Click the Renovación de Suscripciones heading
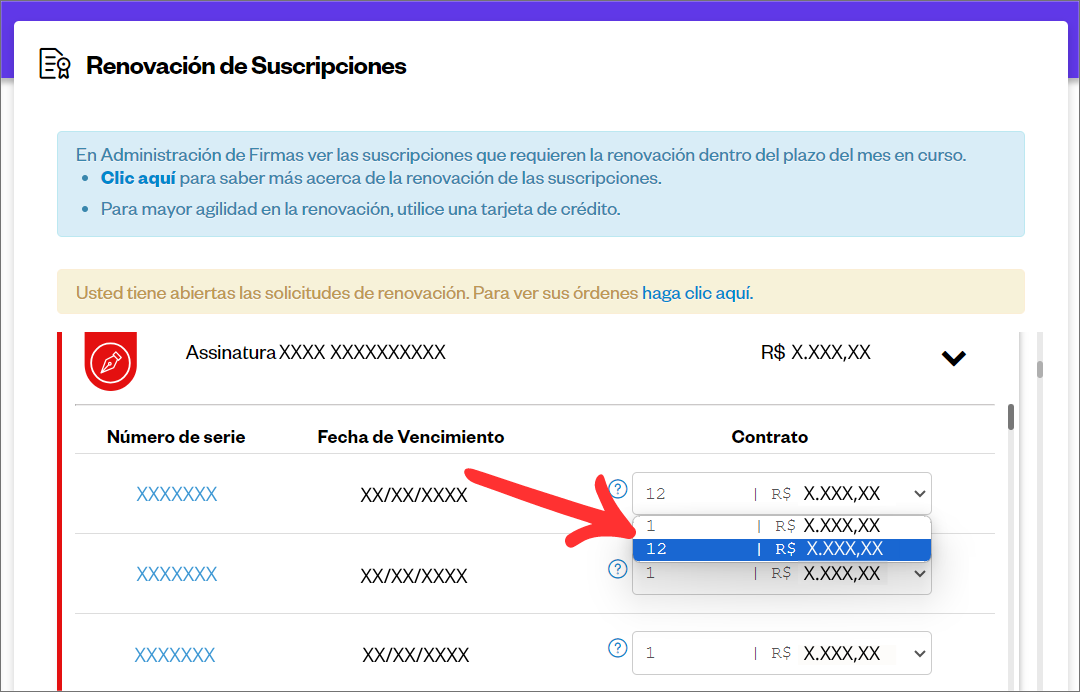Viewport: 1080px width, 692px height. (246, 65)
